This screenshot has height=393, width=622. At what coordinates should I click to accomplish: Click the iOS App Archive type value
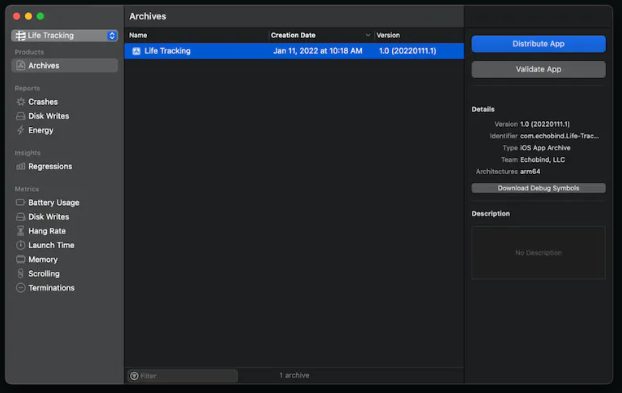[545, 148]
